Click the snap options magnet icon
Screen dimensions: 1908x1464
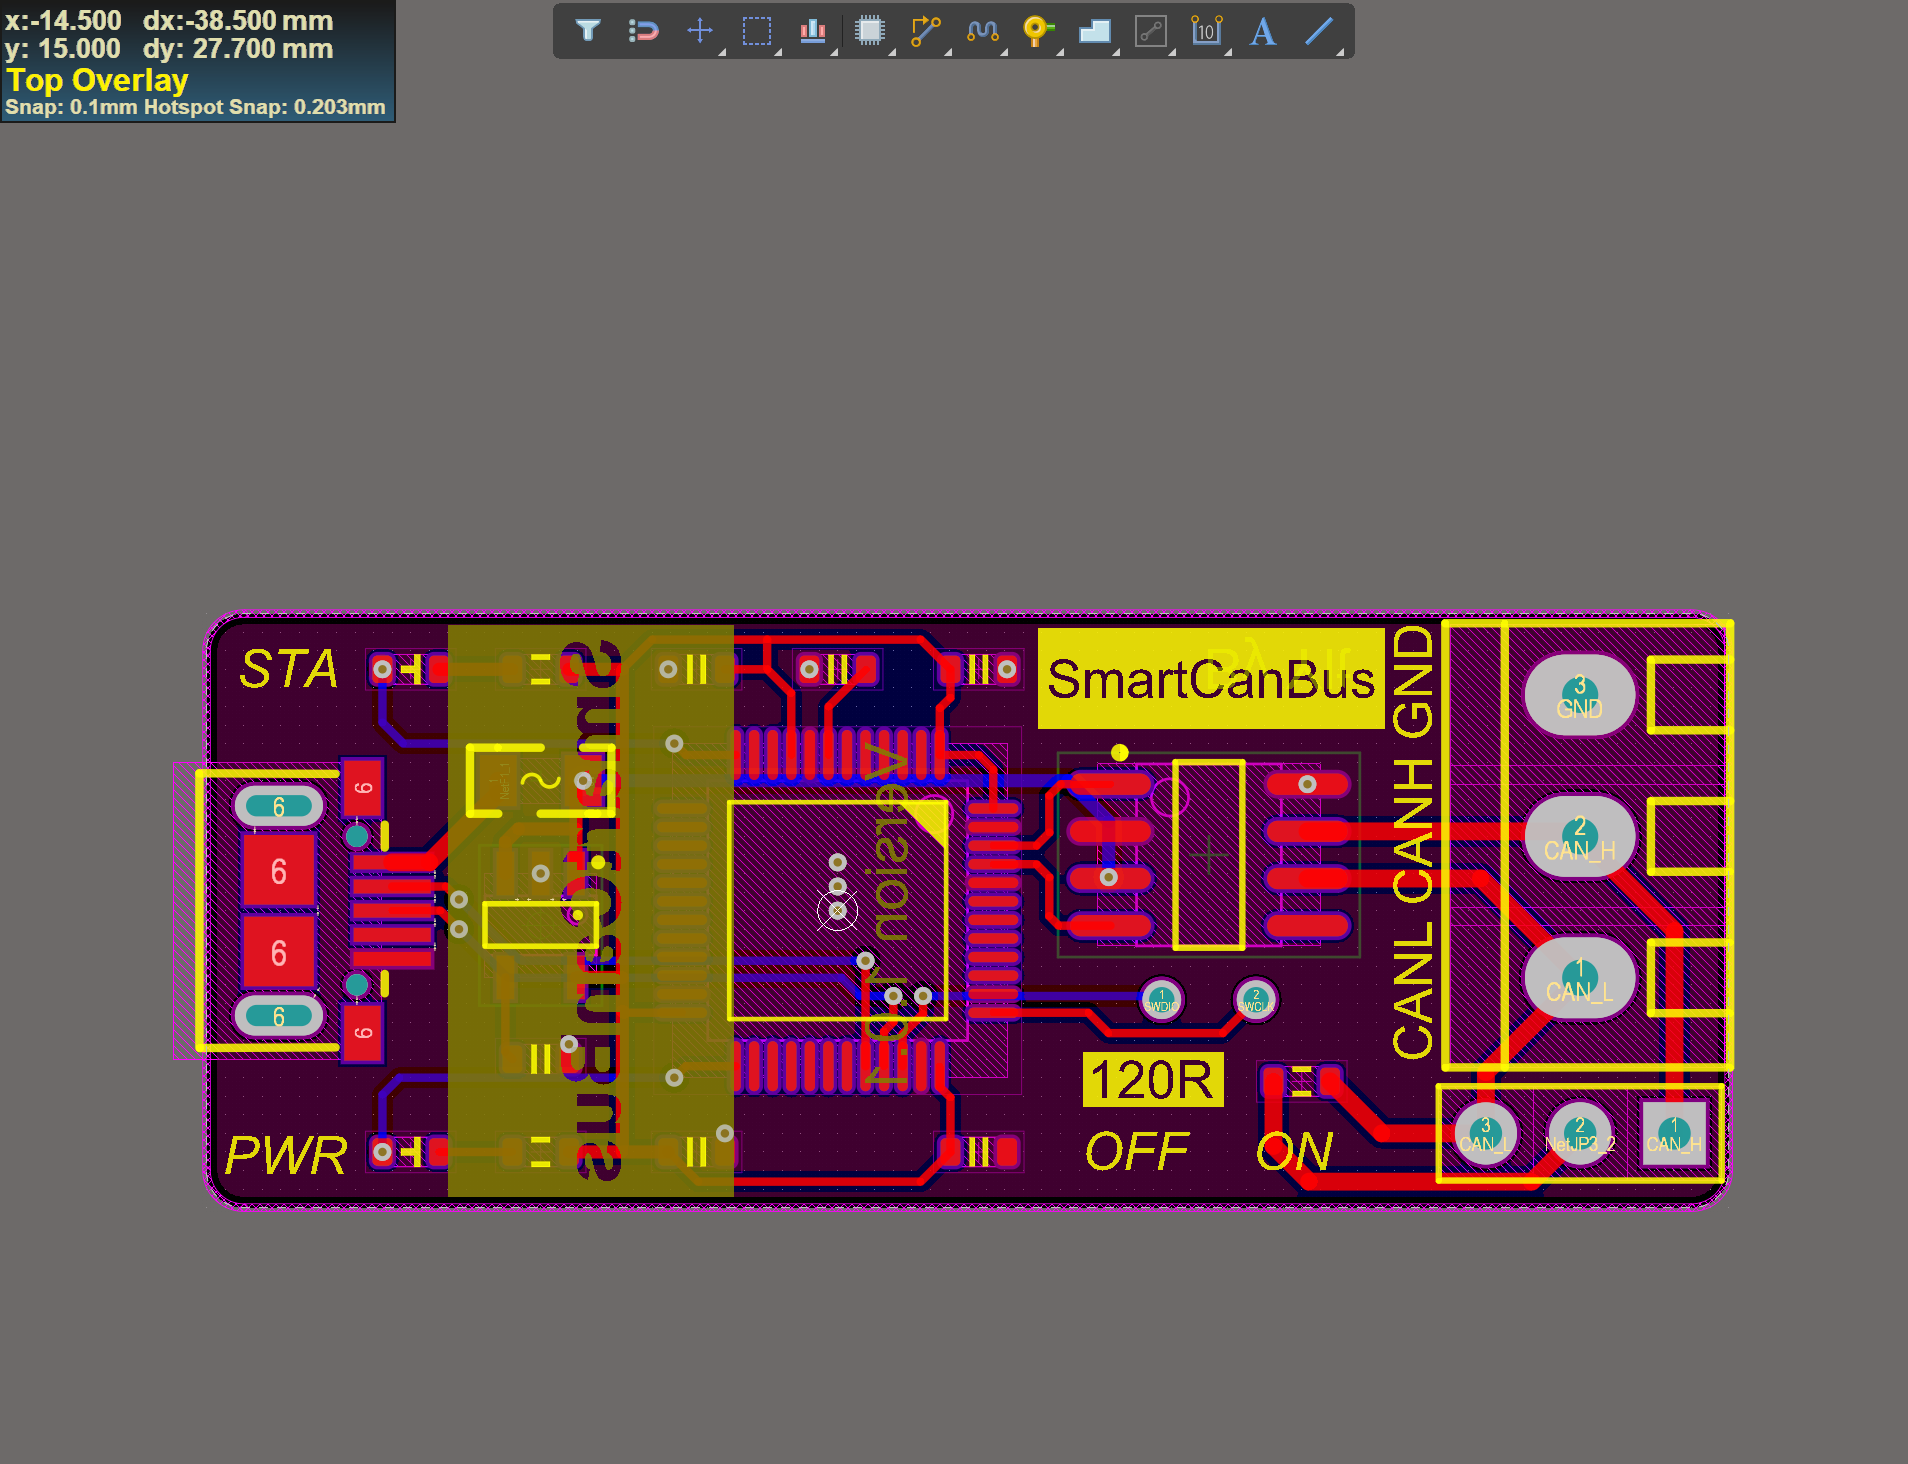click(x=643, y=31)
